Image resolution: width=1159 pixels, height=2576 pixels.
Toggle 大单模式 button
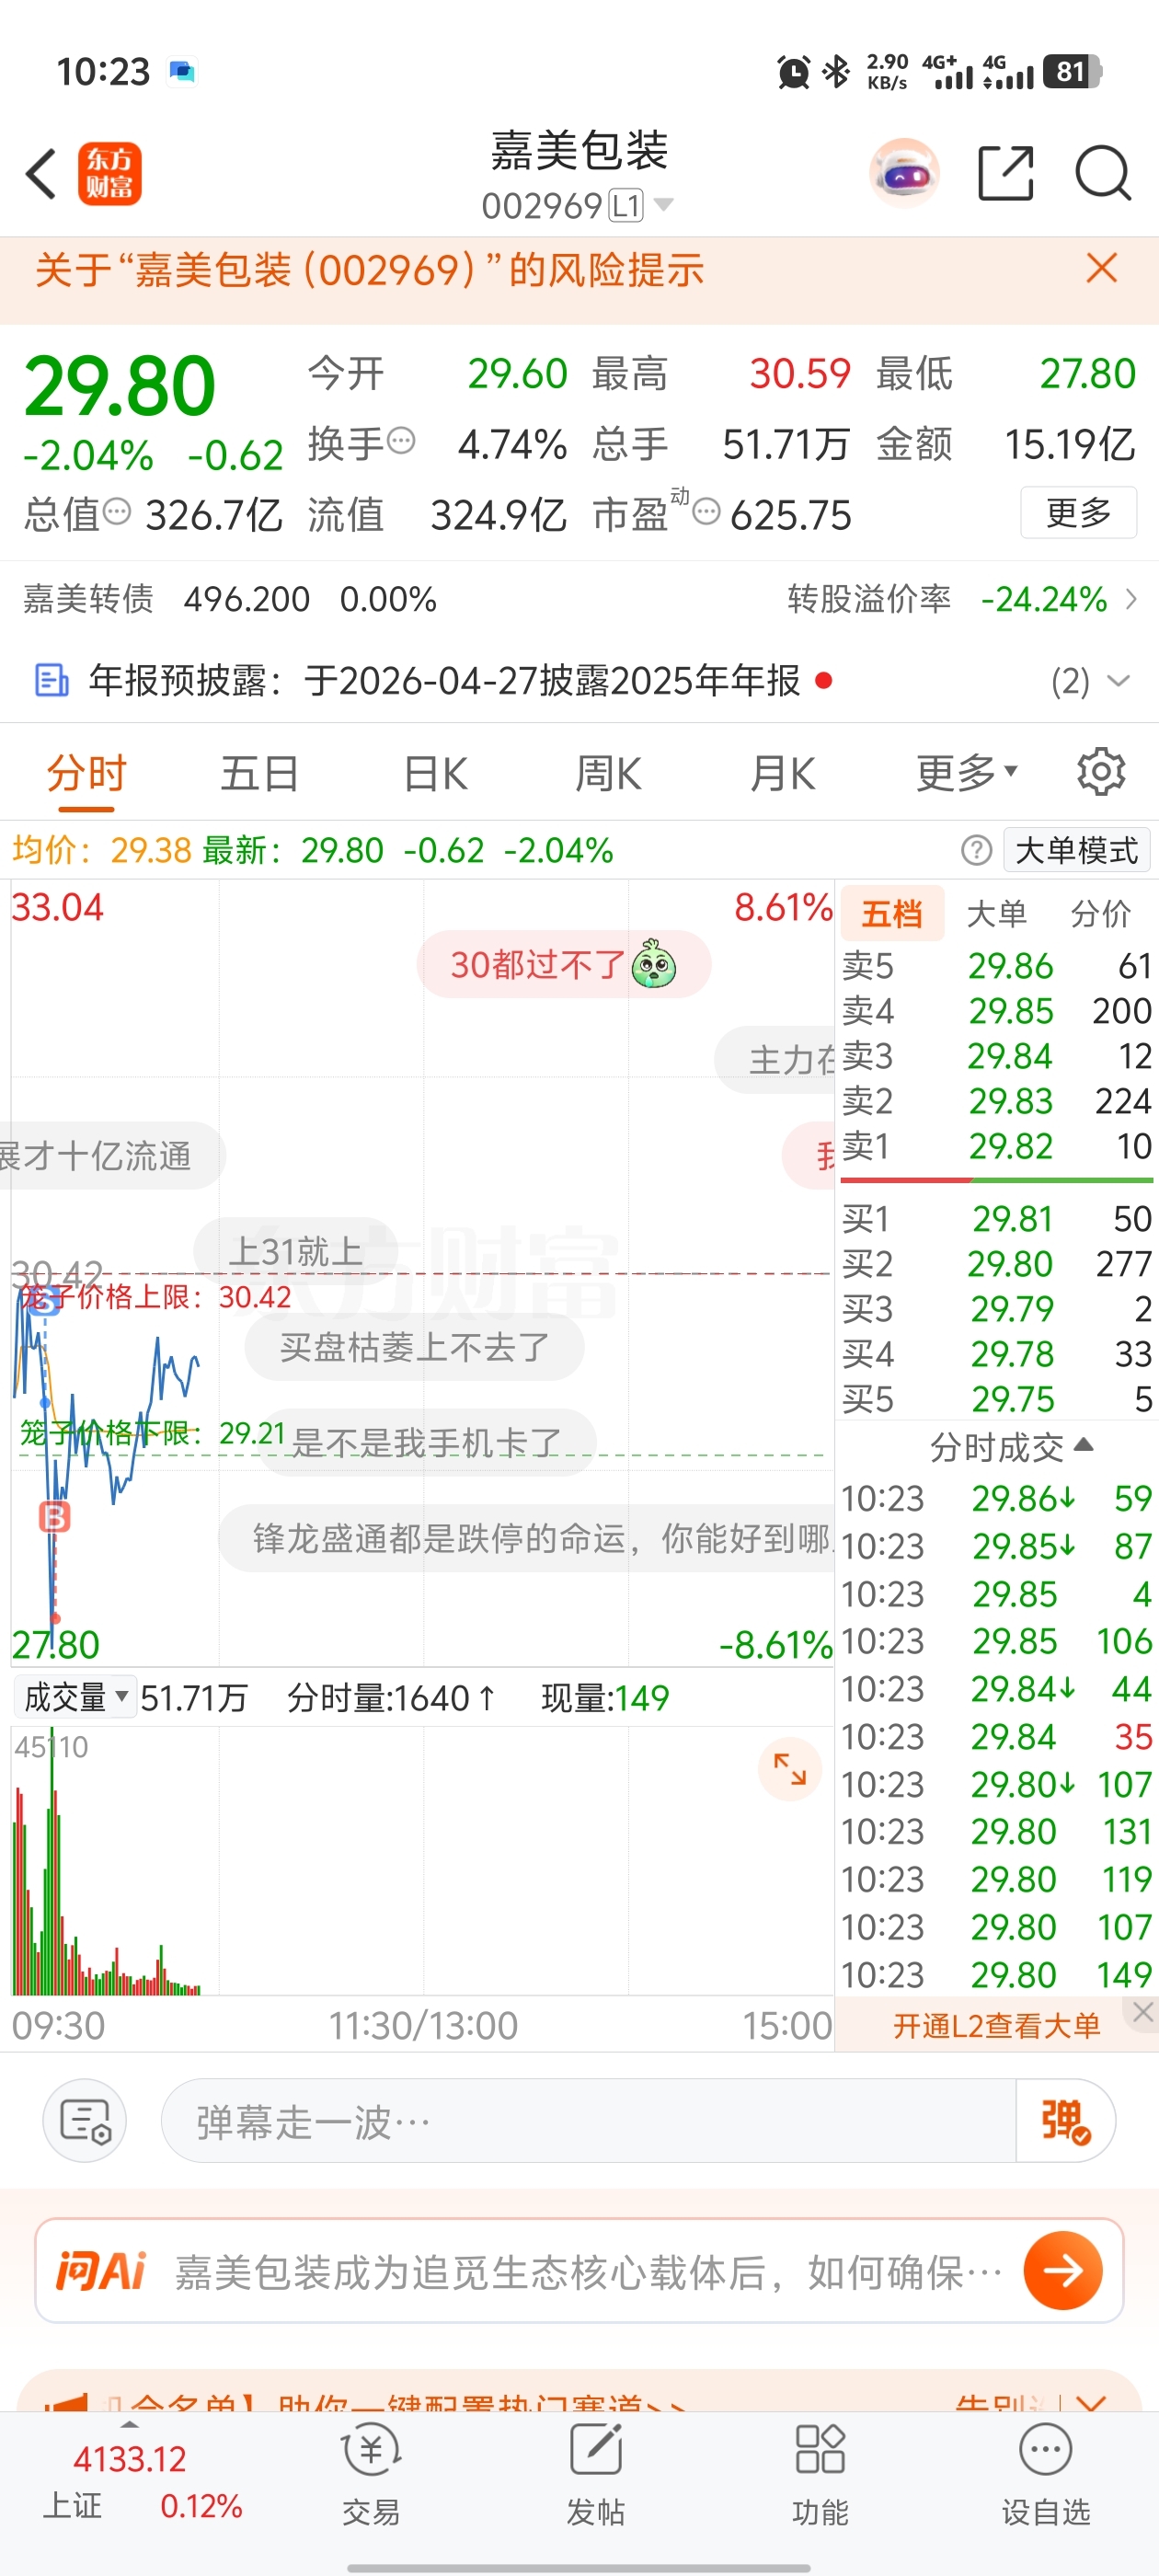point(1076,850)
